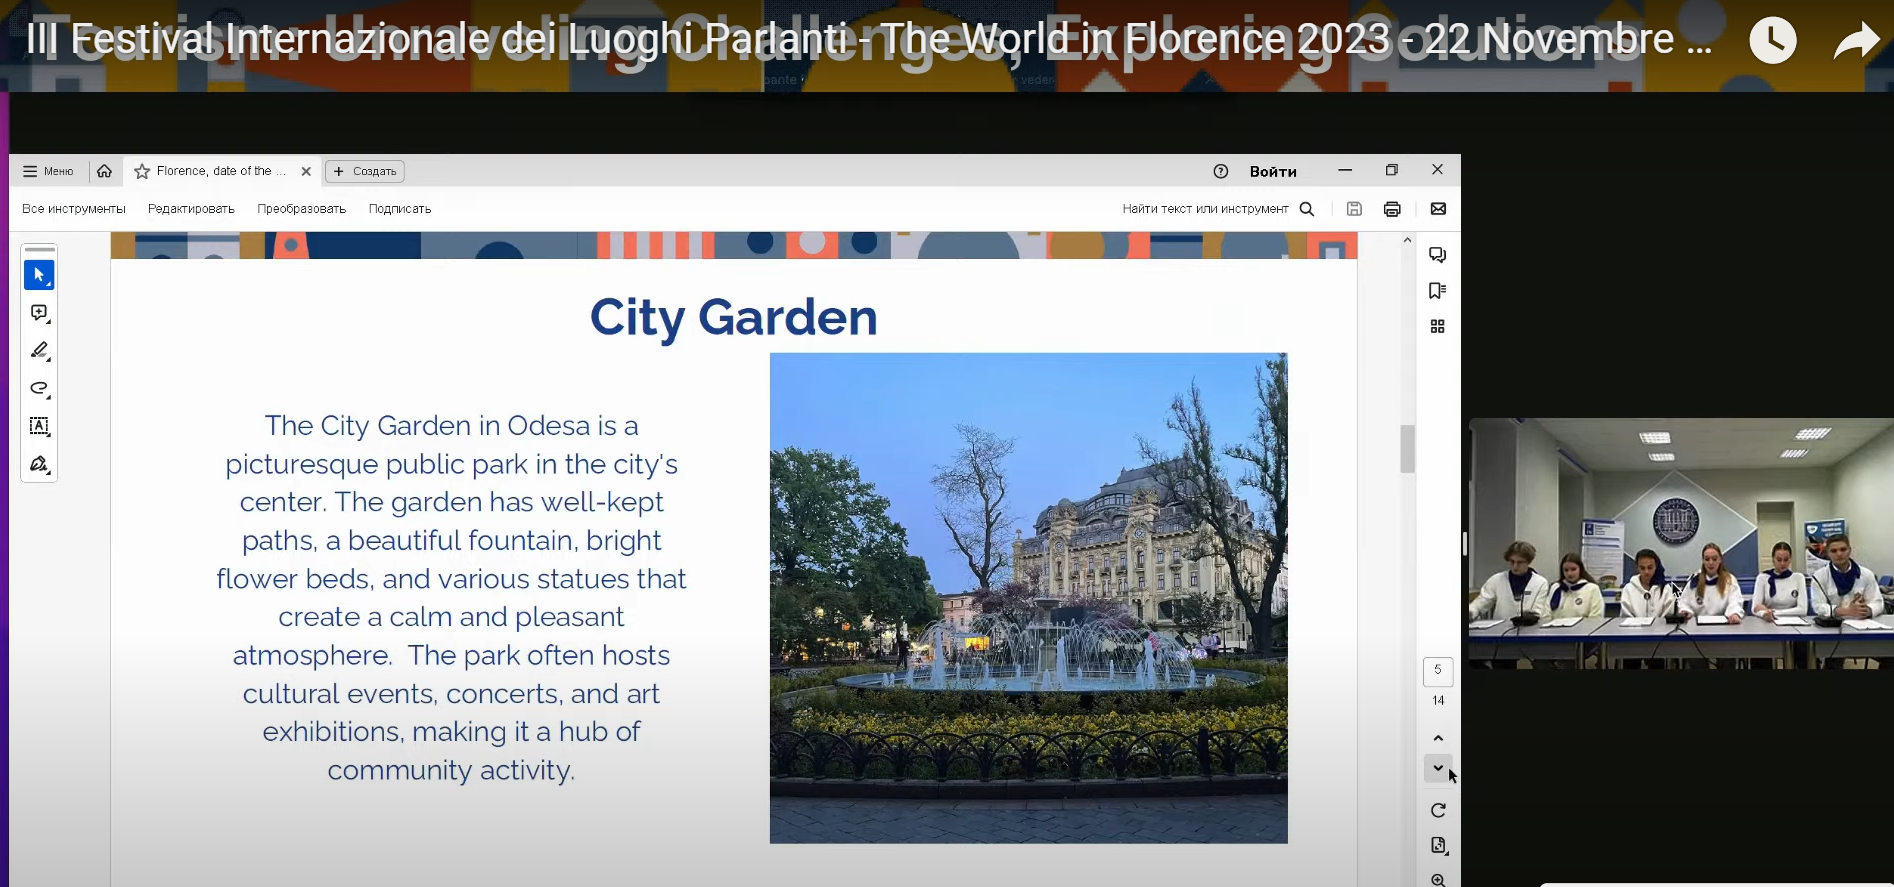Click the Войти sign-in button
The height and width of the screenshot is (887, 1894).
[x=1272, y=172]
